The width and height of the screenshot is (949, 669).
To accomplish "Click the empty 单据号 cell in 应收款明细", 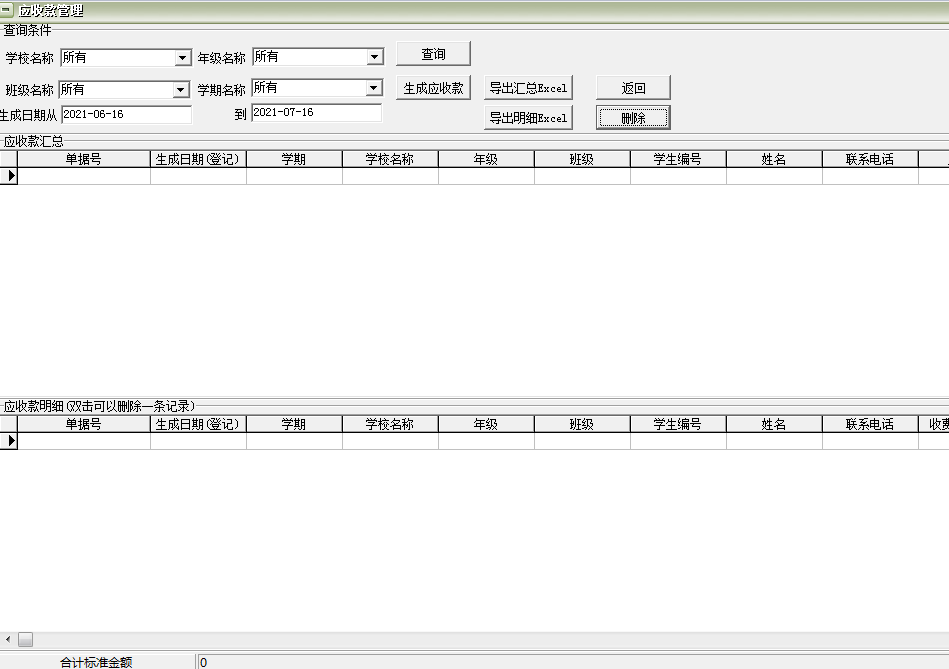I will click(84, 441).
